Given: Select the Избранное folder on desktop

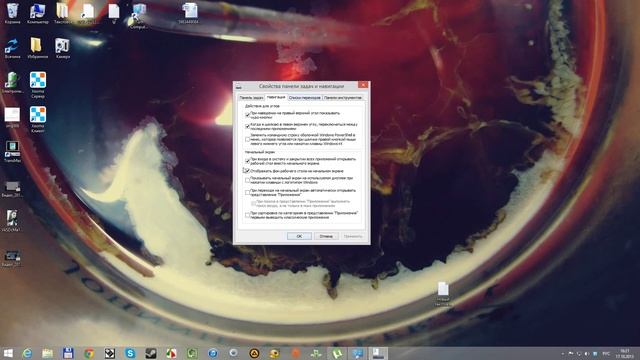Looking at the screenshot, I should [x=38, y=47].
